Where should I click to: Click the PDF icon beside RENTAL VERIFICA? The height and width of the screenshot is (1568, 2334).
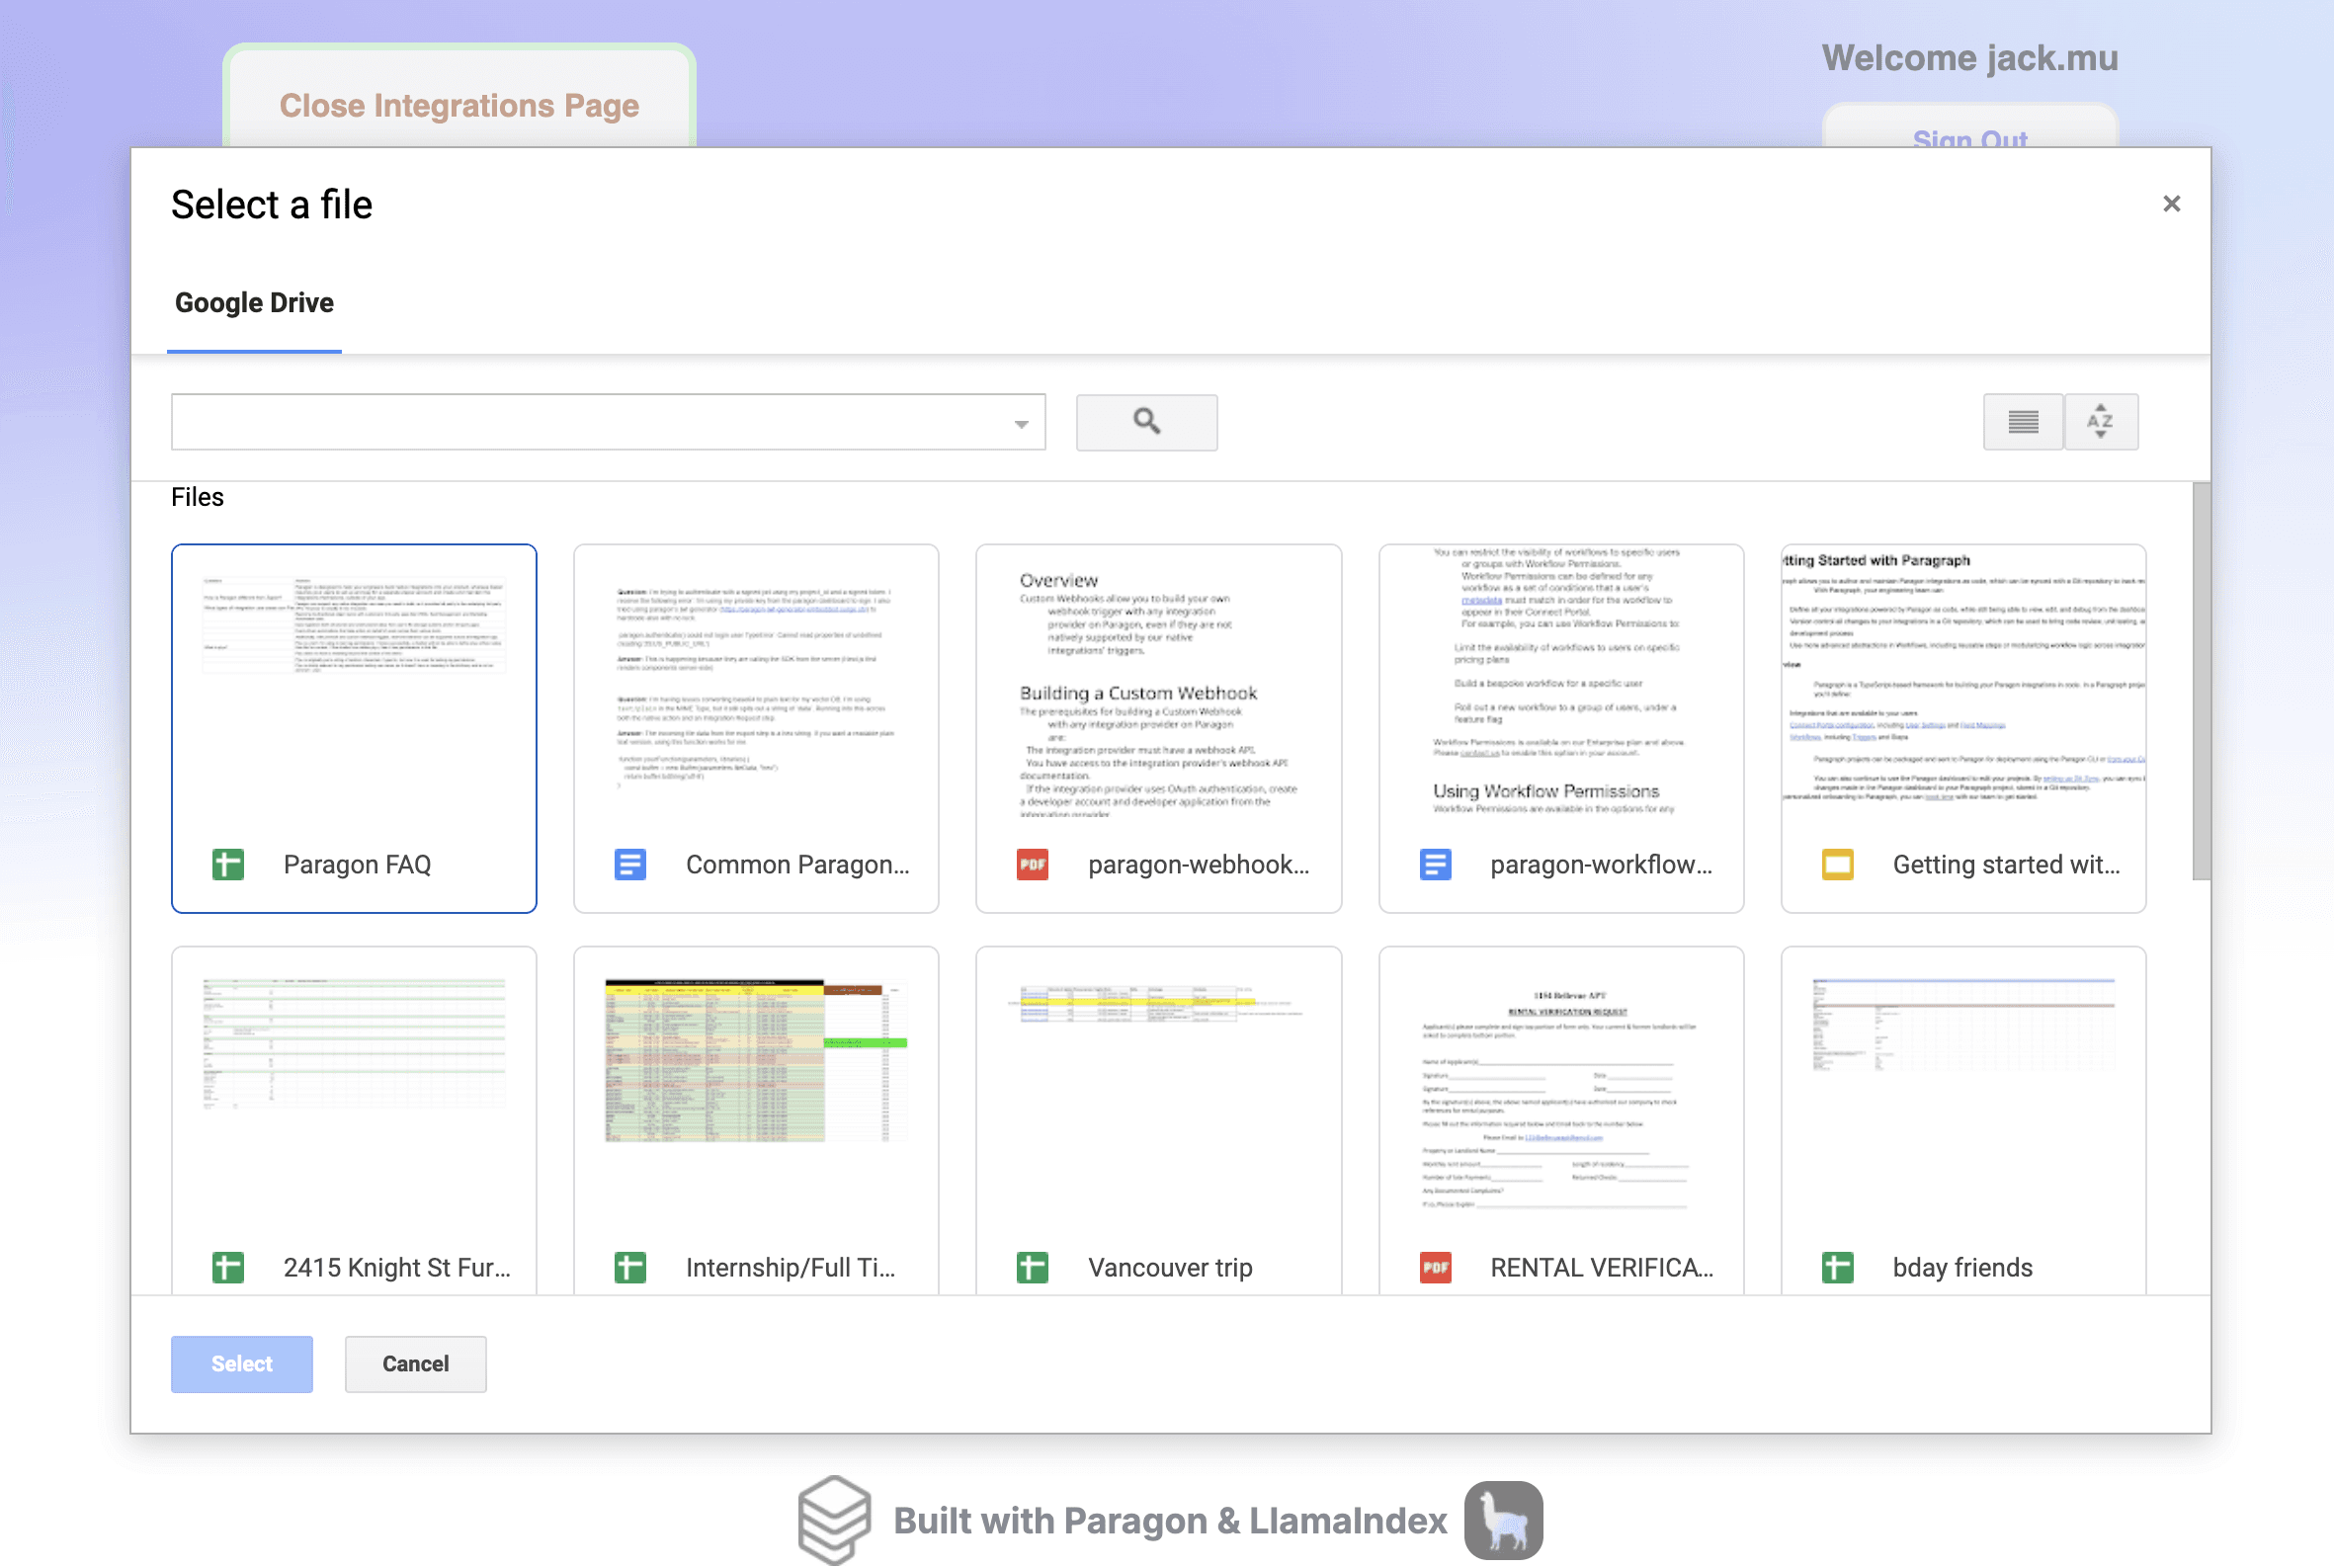tap(1435, 1267)
